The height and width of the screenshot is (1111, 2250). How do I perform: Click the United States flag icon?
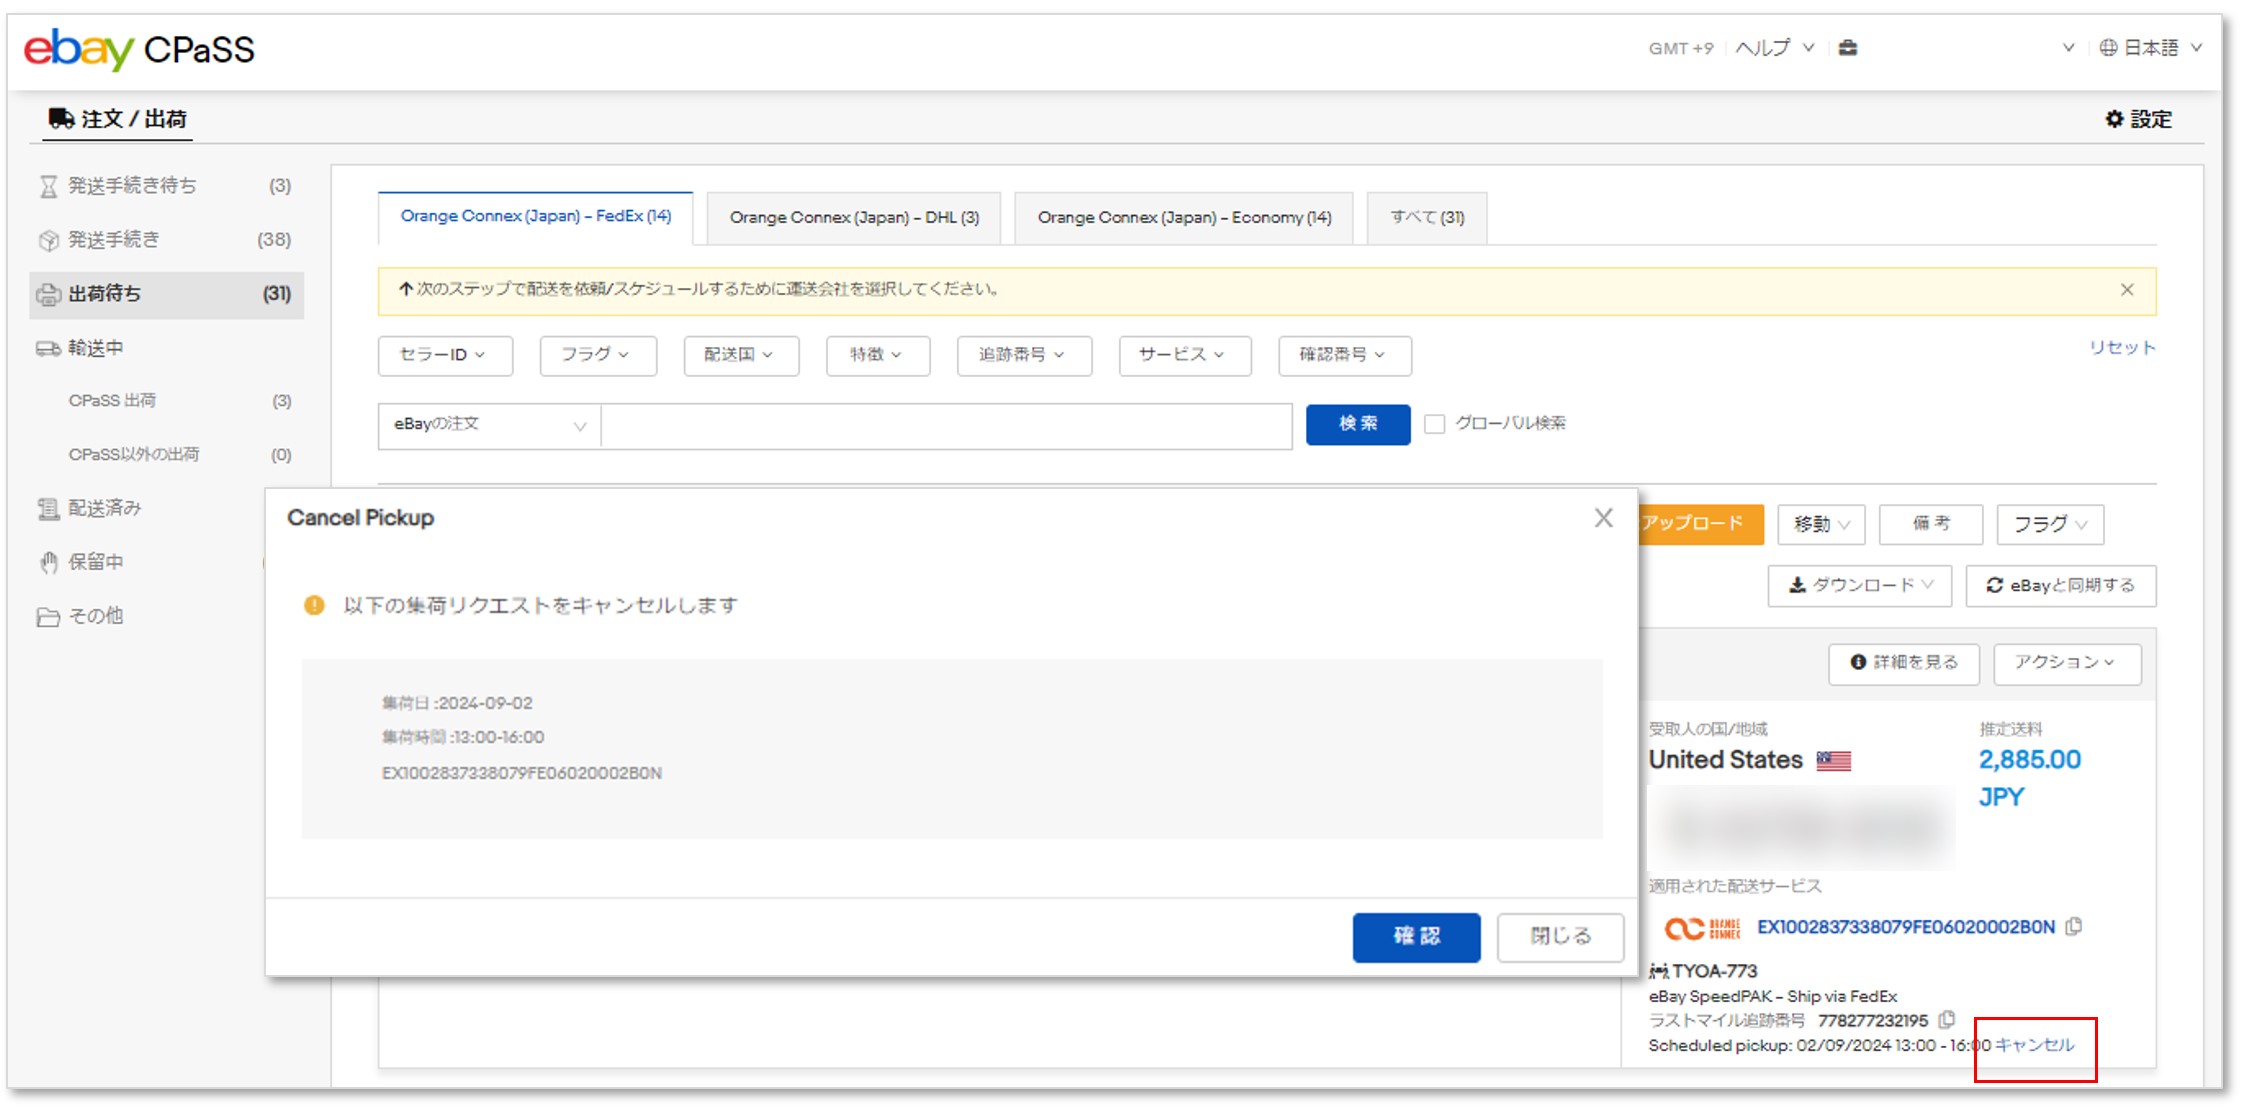pos(1834,761)
